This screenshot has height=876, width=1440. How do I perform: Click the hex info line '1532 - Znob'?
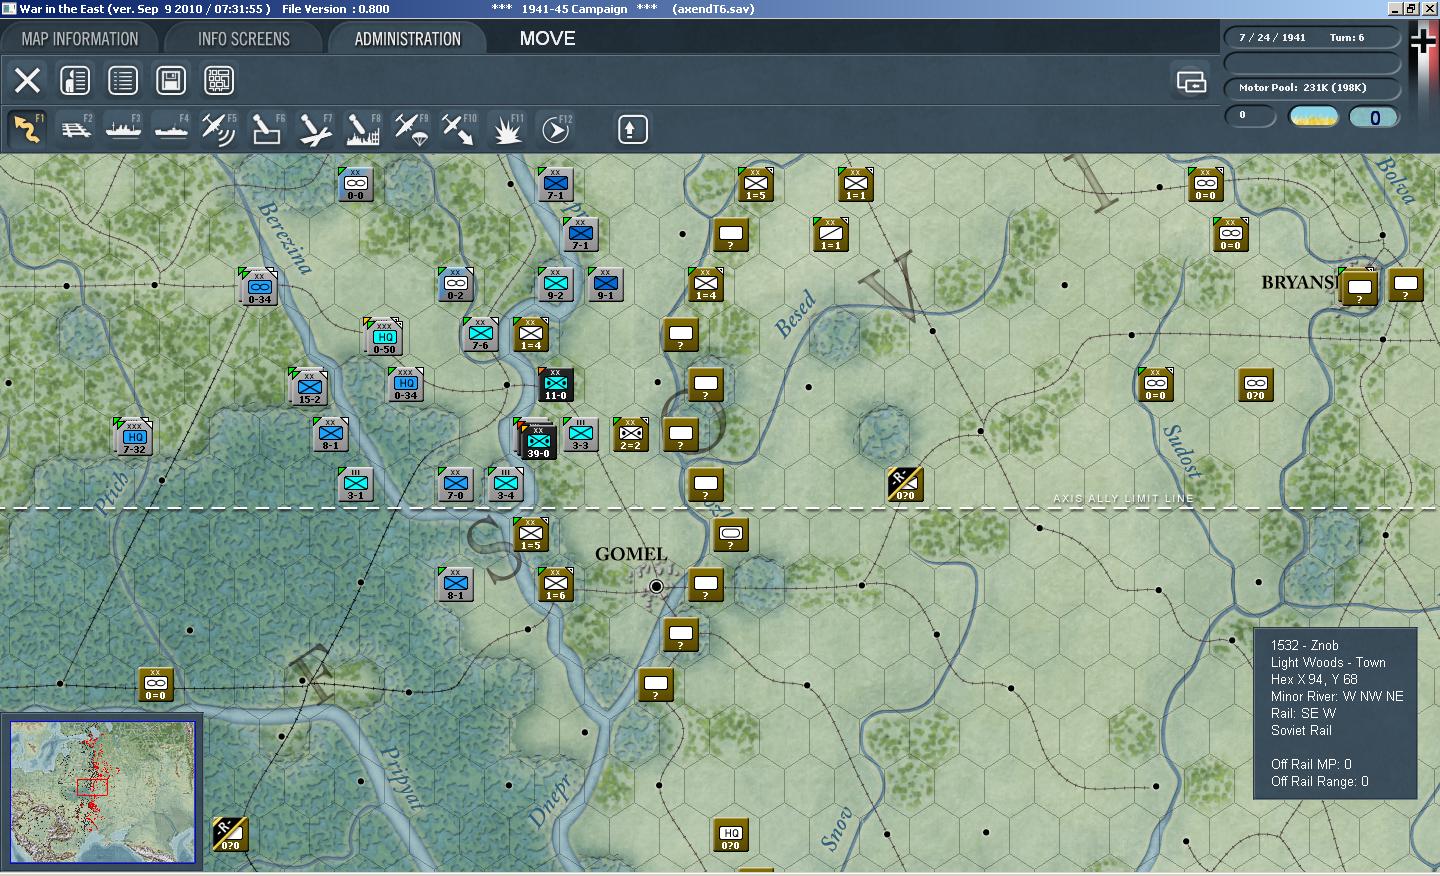click(x=1304, y=646)
